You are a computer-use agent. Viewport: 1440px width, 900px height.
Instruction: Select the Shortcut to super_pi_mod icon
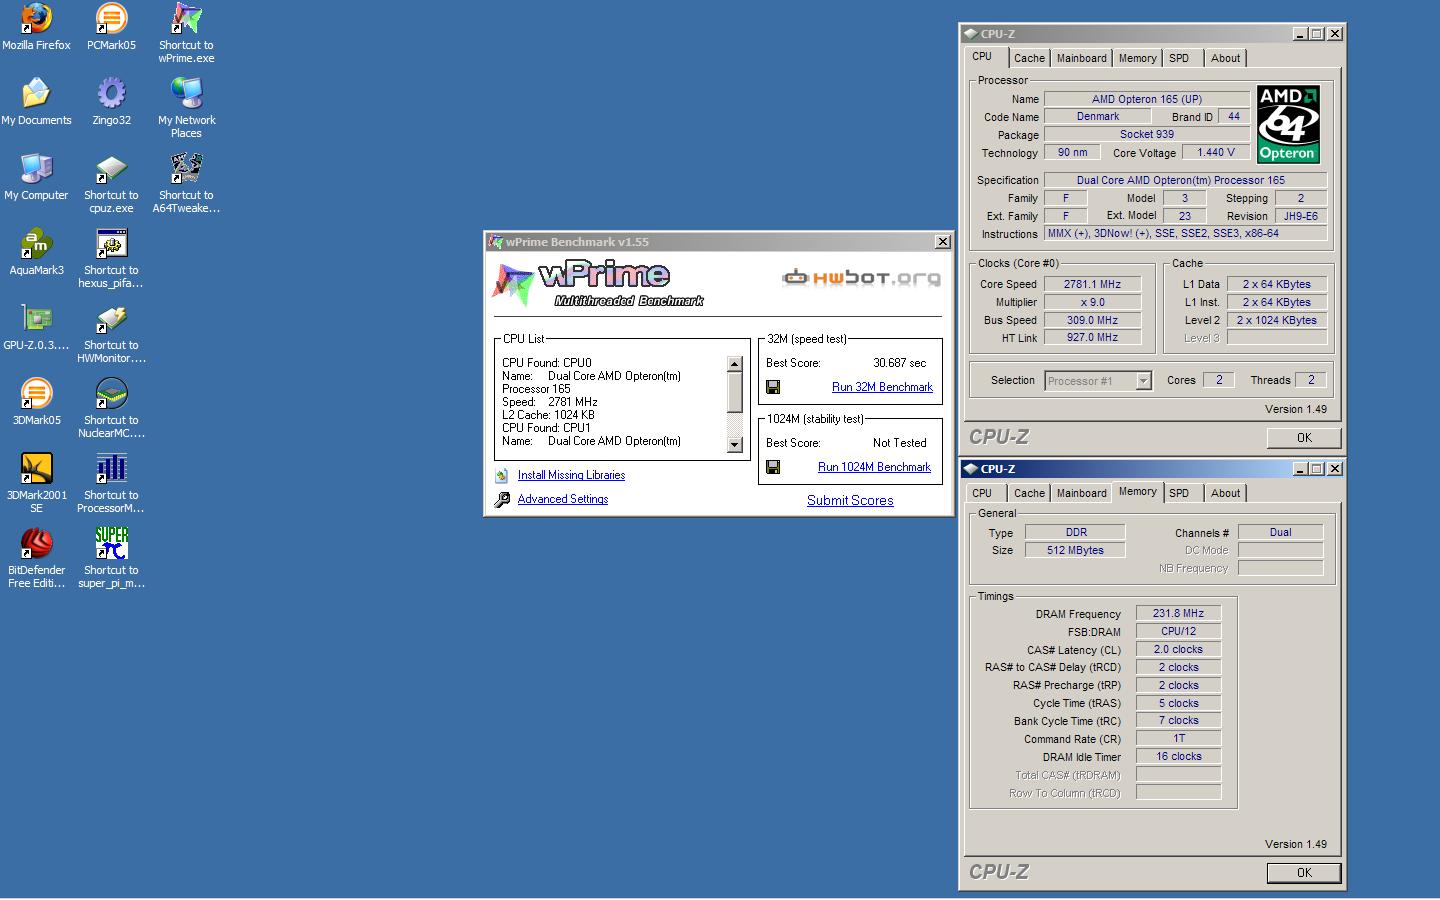(x=111, y=543)
